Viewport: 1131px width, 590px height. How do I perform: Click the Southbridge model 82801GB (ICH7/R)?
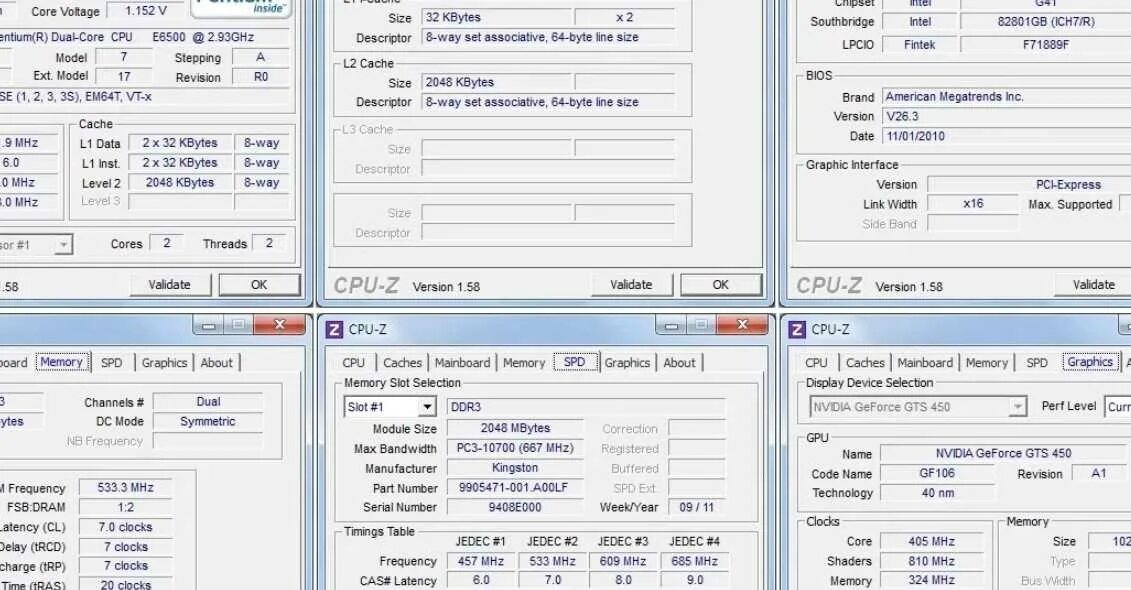pos(1046,22)
